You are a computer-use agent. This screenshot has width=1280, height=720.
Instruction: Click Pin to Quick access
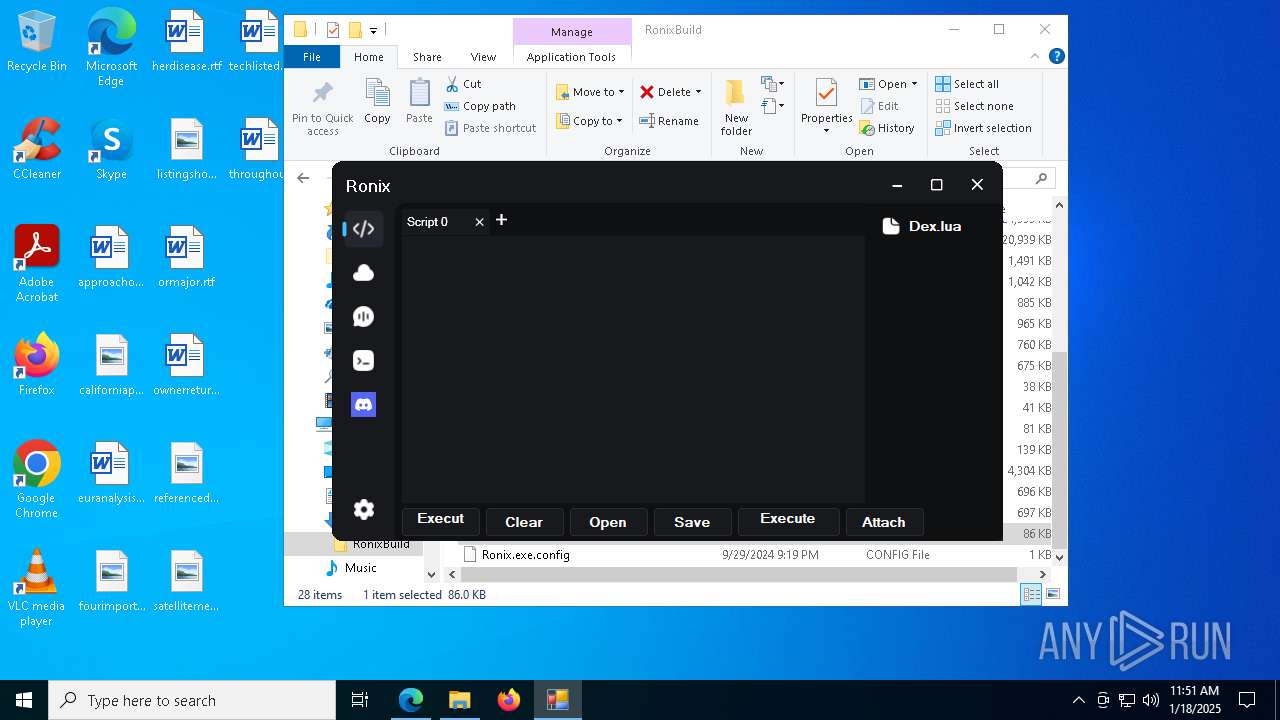[323, 109]
